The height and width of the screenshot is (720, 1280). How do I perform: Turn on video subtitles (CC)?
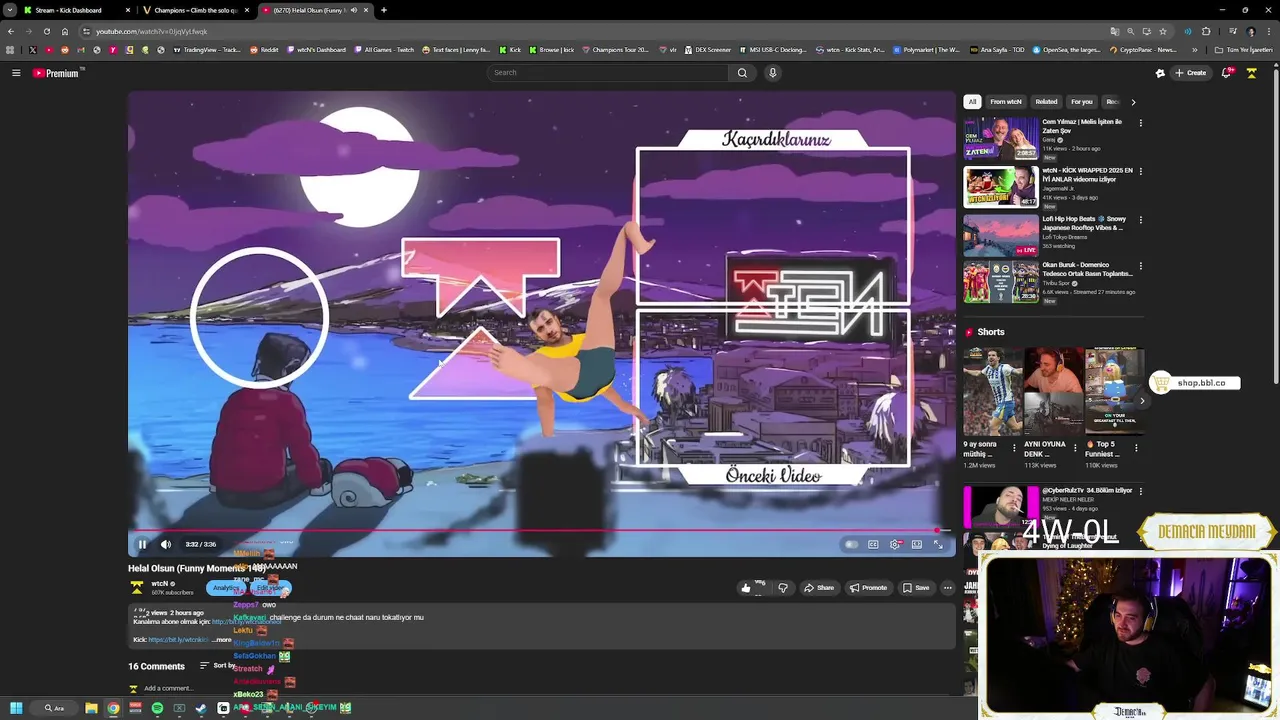coord(873,544)
